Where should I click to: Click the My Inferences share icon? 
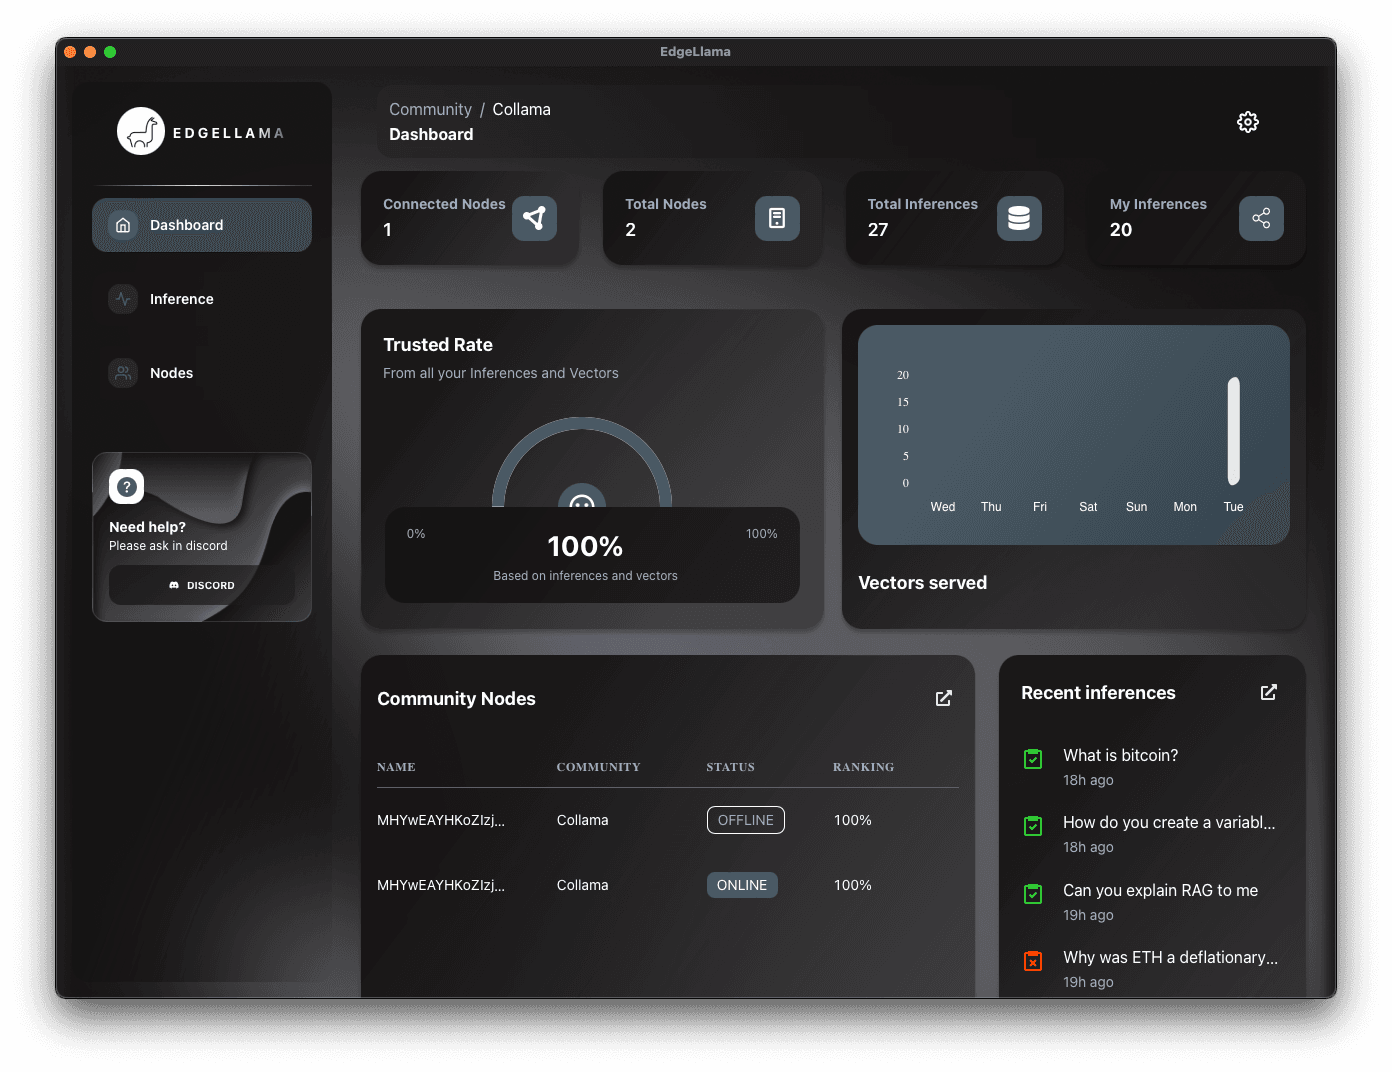tap(1260, 218)
